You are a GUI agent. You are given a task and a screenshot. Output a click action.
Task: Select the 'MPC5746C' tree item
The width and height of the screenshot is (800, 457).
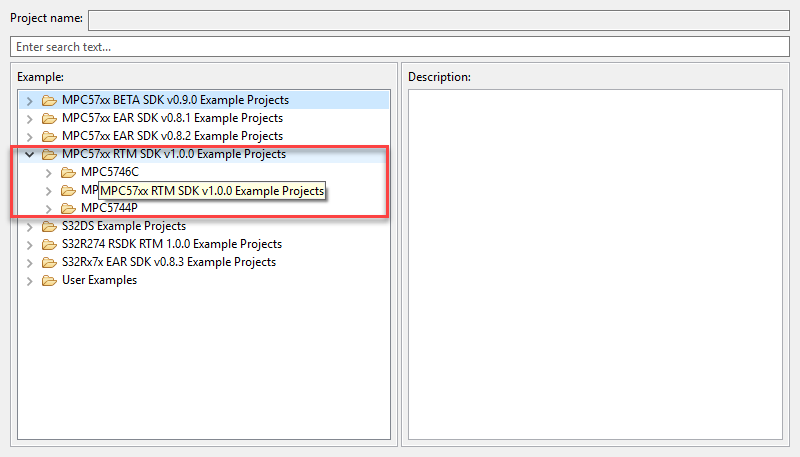coord(110,172)
